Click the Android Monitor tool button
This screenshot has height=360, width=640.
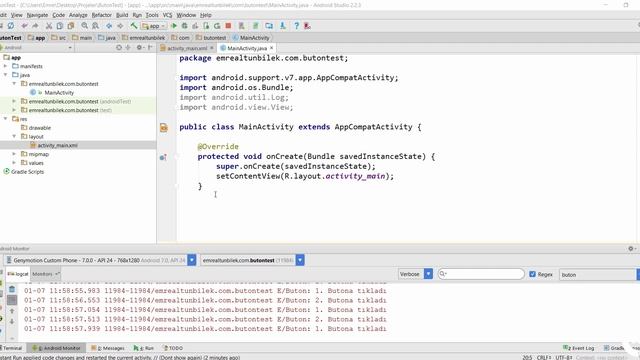[x=56, y=348]
